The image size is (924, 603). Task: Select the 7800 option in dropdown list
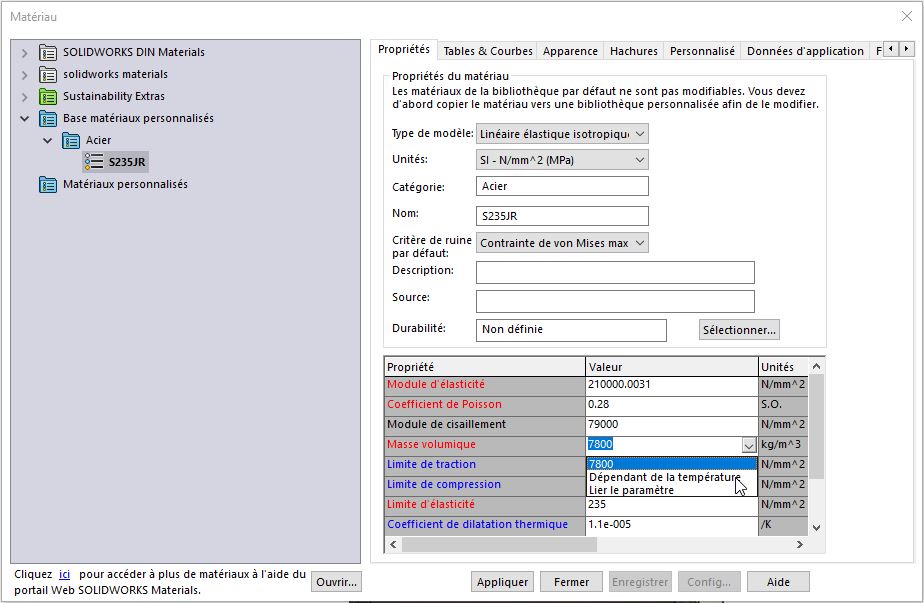tap(672, 464)
